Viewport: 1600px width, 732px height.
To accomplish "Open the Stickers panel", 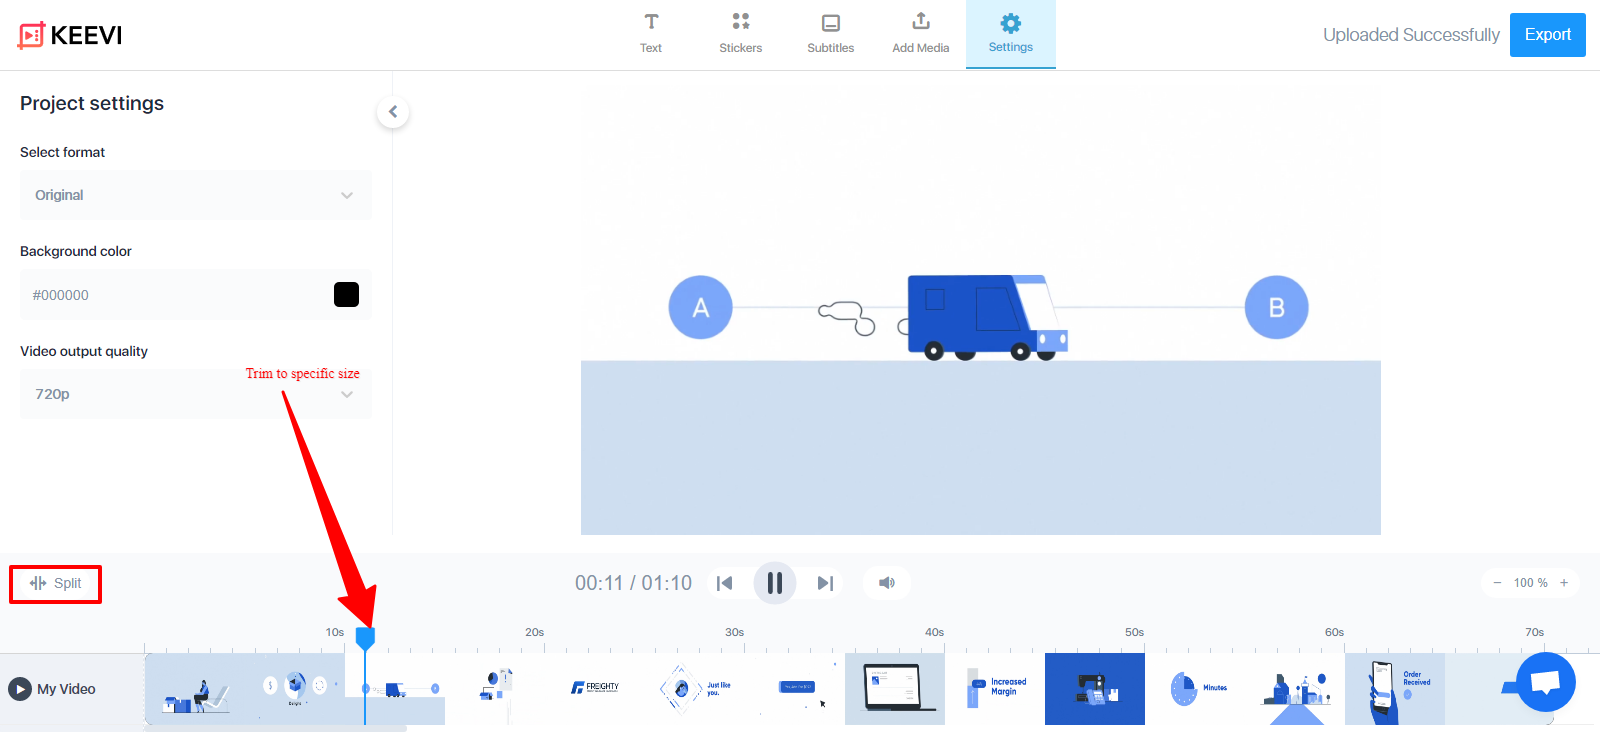I will (x=740, y=34).
